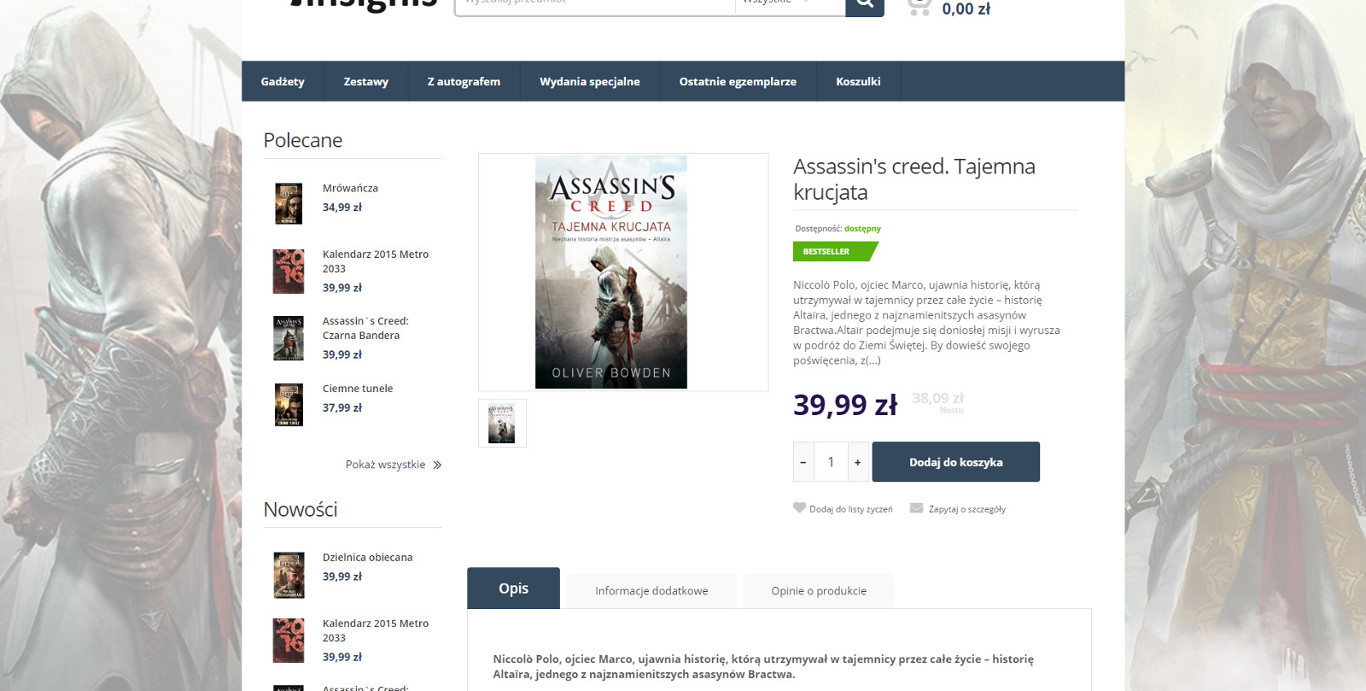Screen dimensions: 1366x691
Task: Click the Kalendarz 2015 Metro 2033 cover in Polecane
Action: click(x=288, y=271)
